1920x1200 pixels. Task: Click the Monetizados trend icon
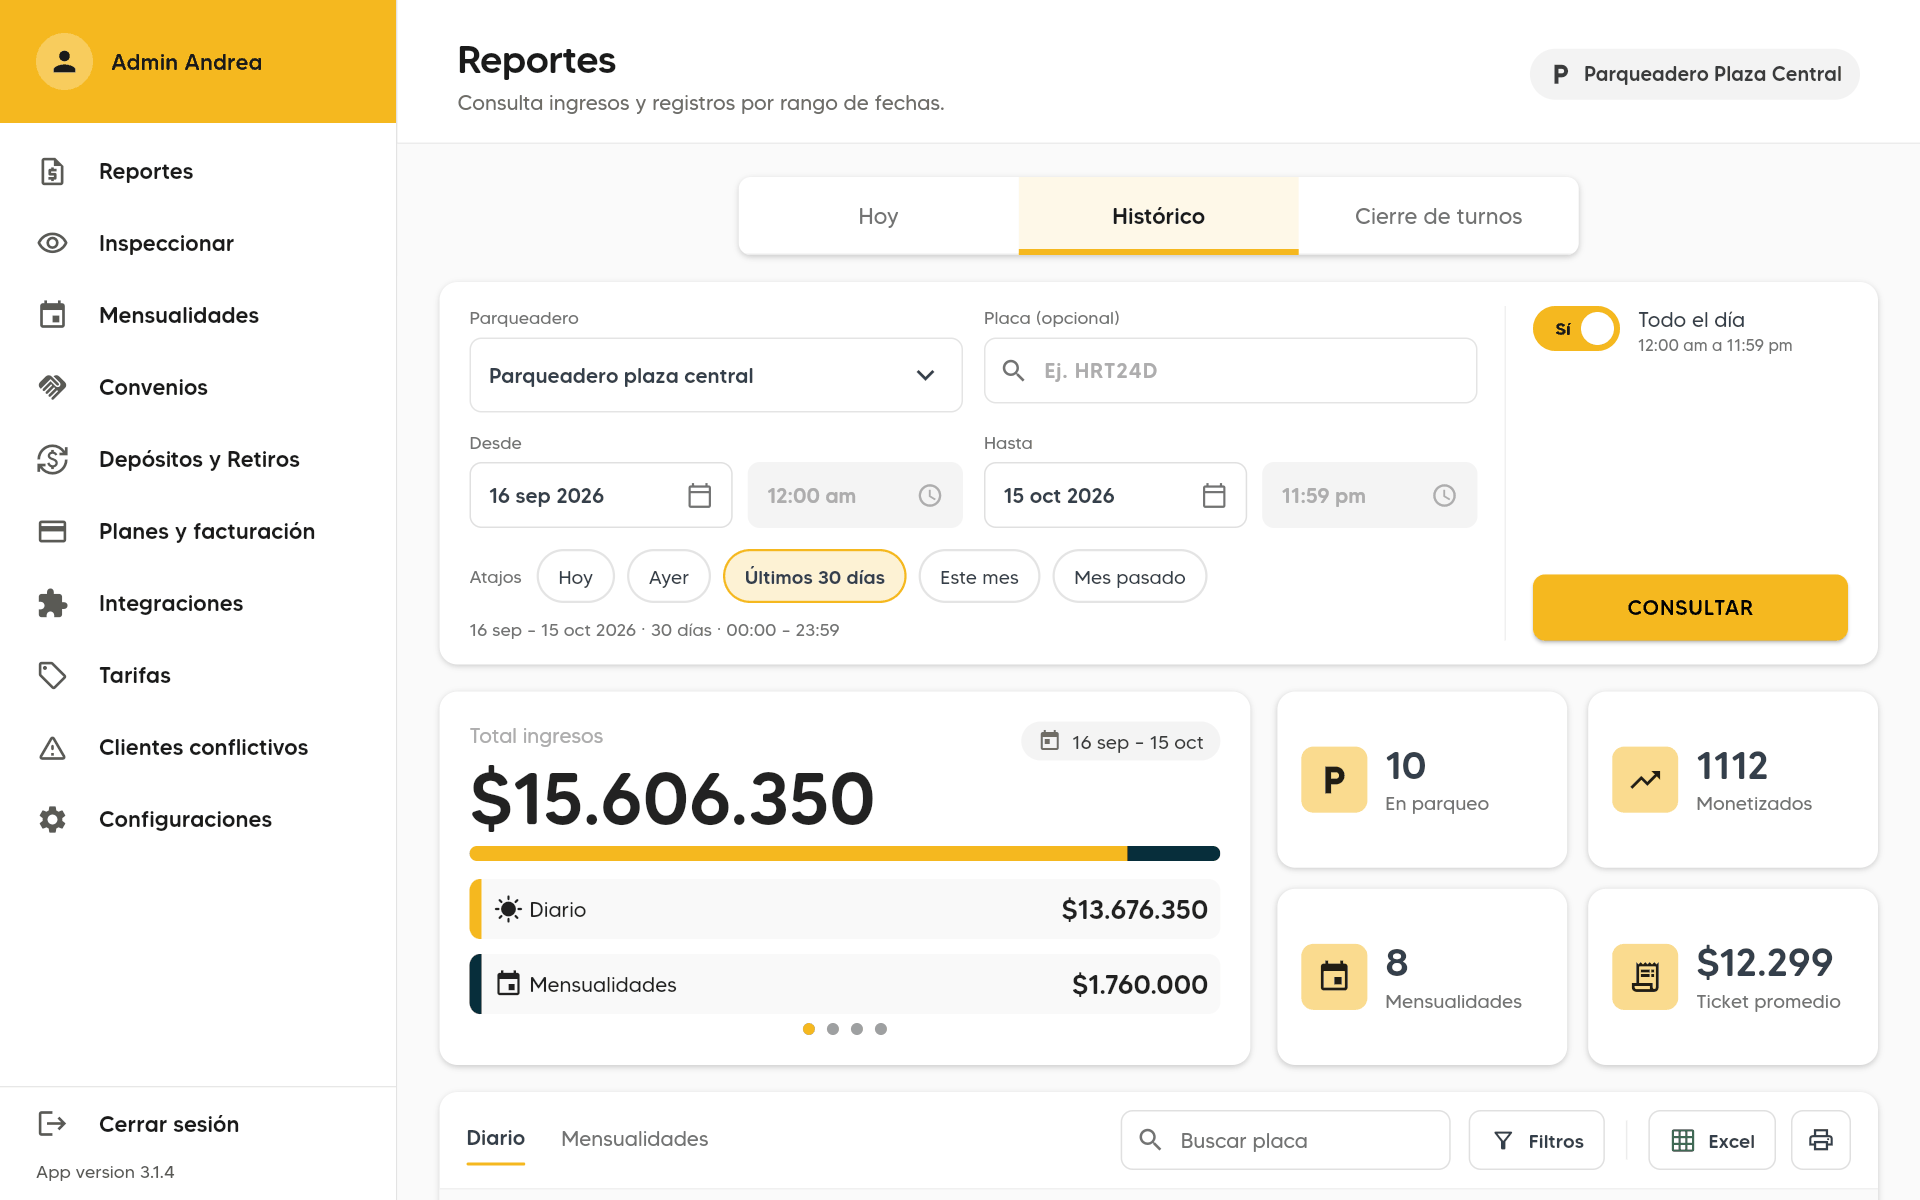tap(1644, 779)
